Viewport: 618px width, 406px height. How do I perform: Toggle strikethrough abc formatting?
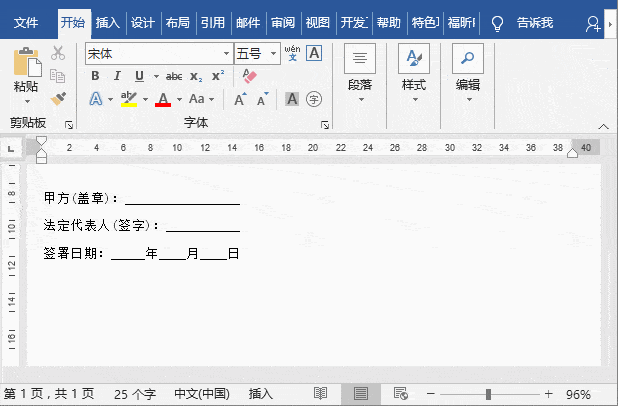coord(174,76)
